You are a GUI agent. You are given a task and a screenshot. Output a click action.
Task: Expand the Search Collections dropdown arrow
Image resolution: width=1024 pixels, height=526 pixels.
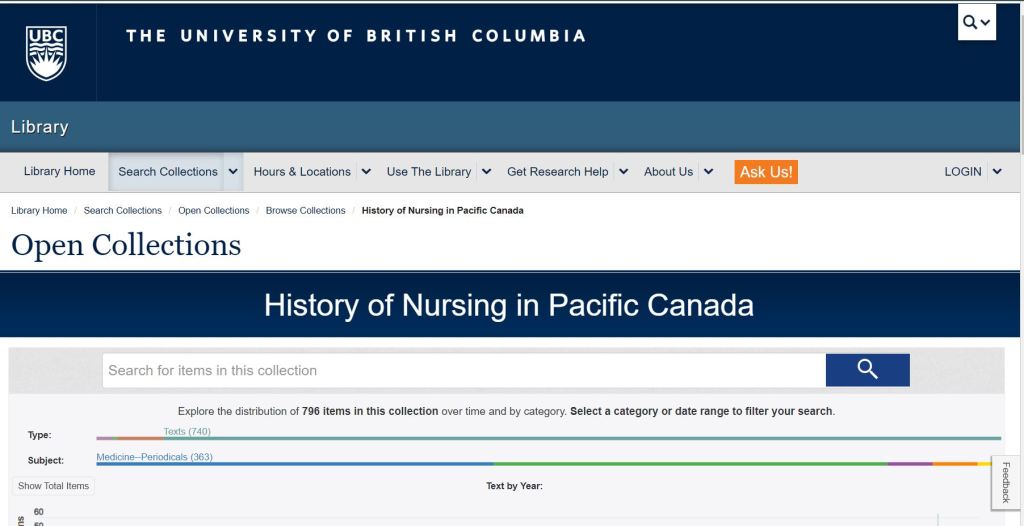pyautogui.click(x=233, y=172)
